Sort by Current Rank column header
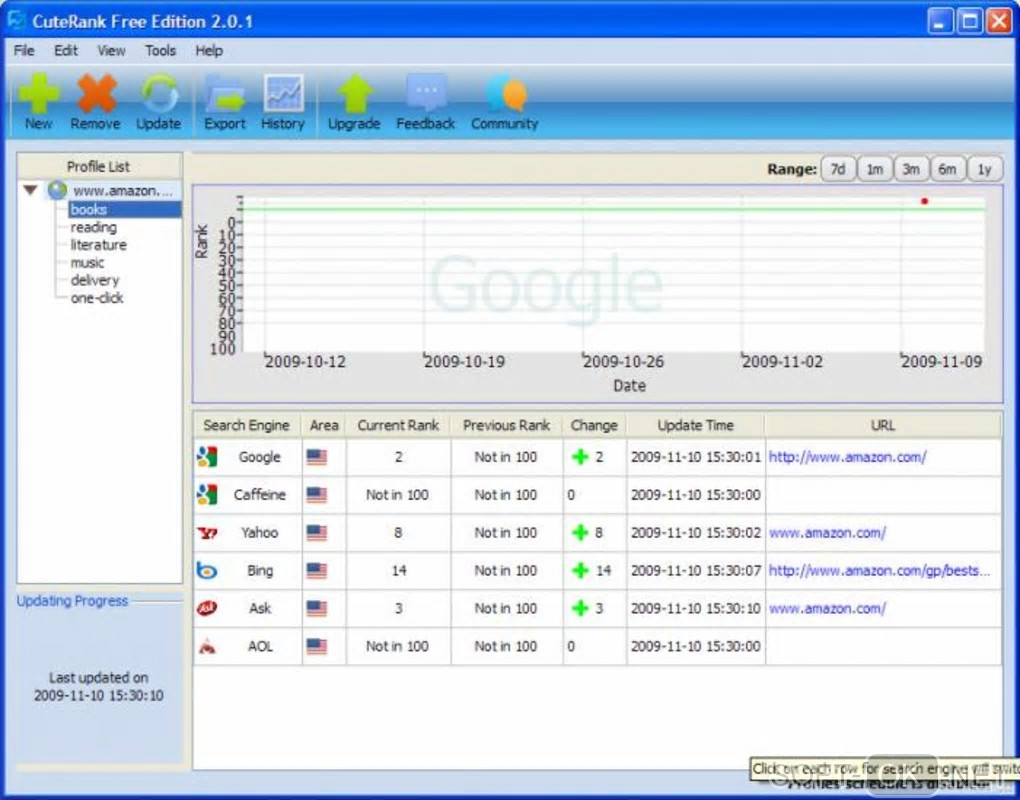Viewport: 1020px width, 800px height. point(398,425)
